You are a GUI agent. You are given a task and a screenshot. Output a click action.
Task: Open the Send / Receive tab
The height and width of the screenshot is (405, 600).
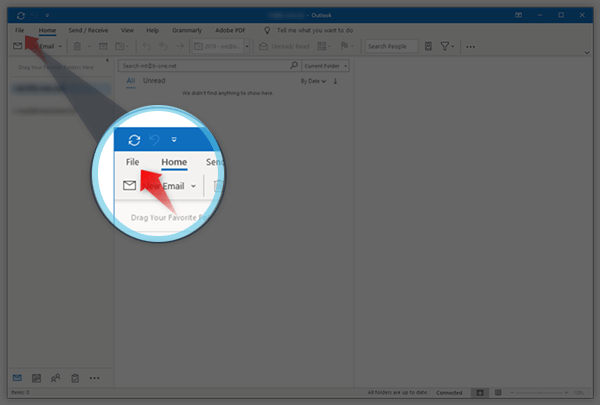click(x=88, y=30)
